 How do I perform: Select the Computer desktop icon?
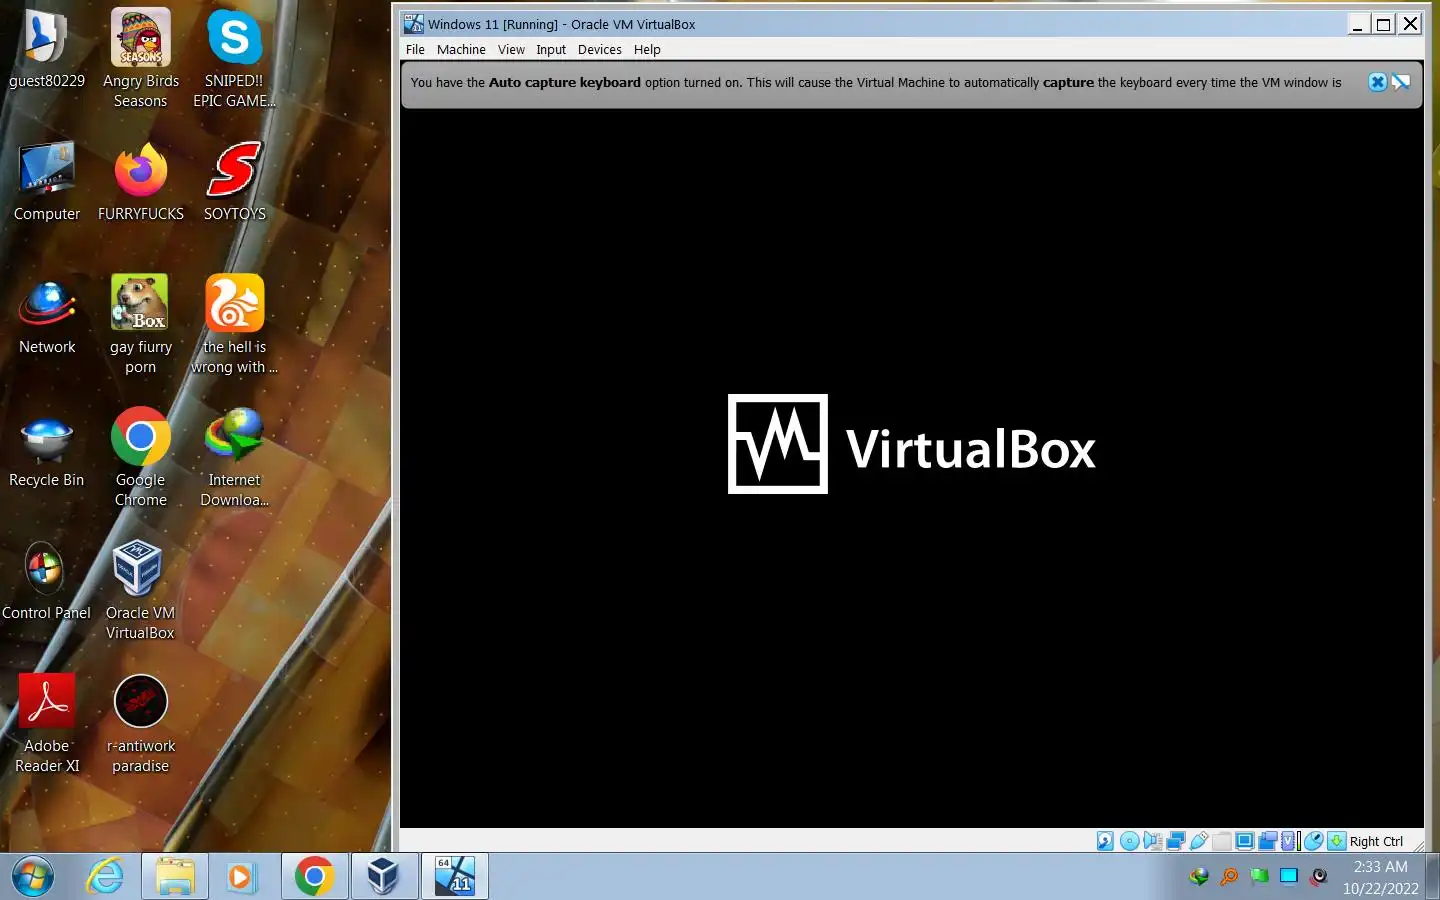(46, 181)
